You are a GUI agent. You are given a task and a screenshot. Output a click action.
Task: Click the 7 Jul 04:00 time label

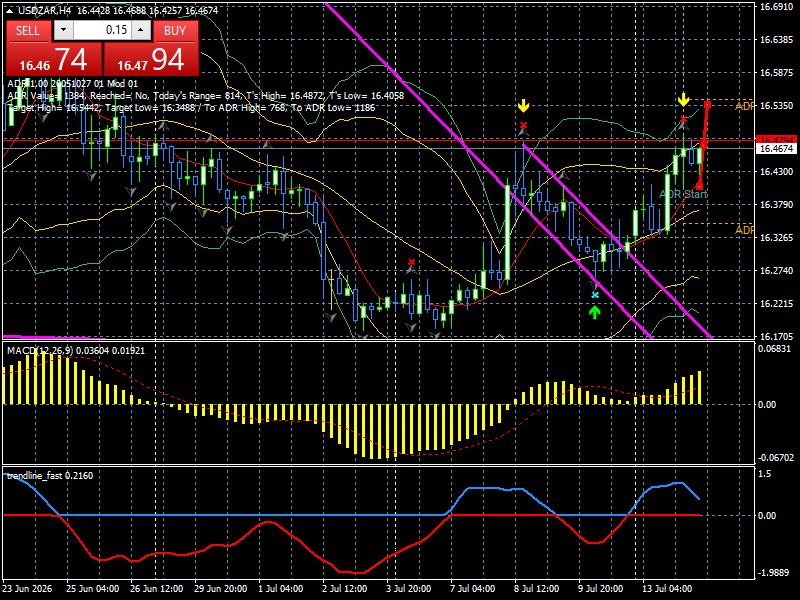[x=473, y=588]
